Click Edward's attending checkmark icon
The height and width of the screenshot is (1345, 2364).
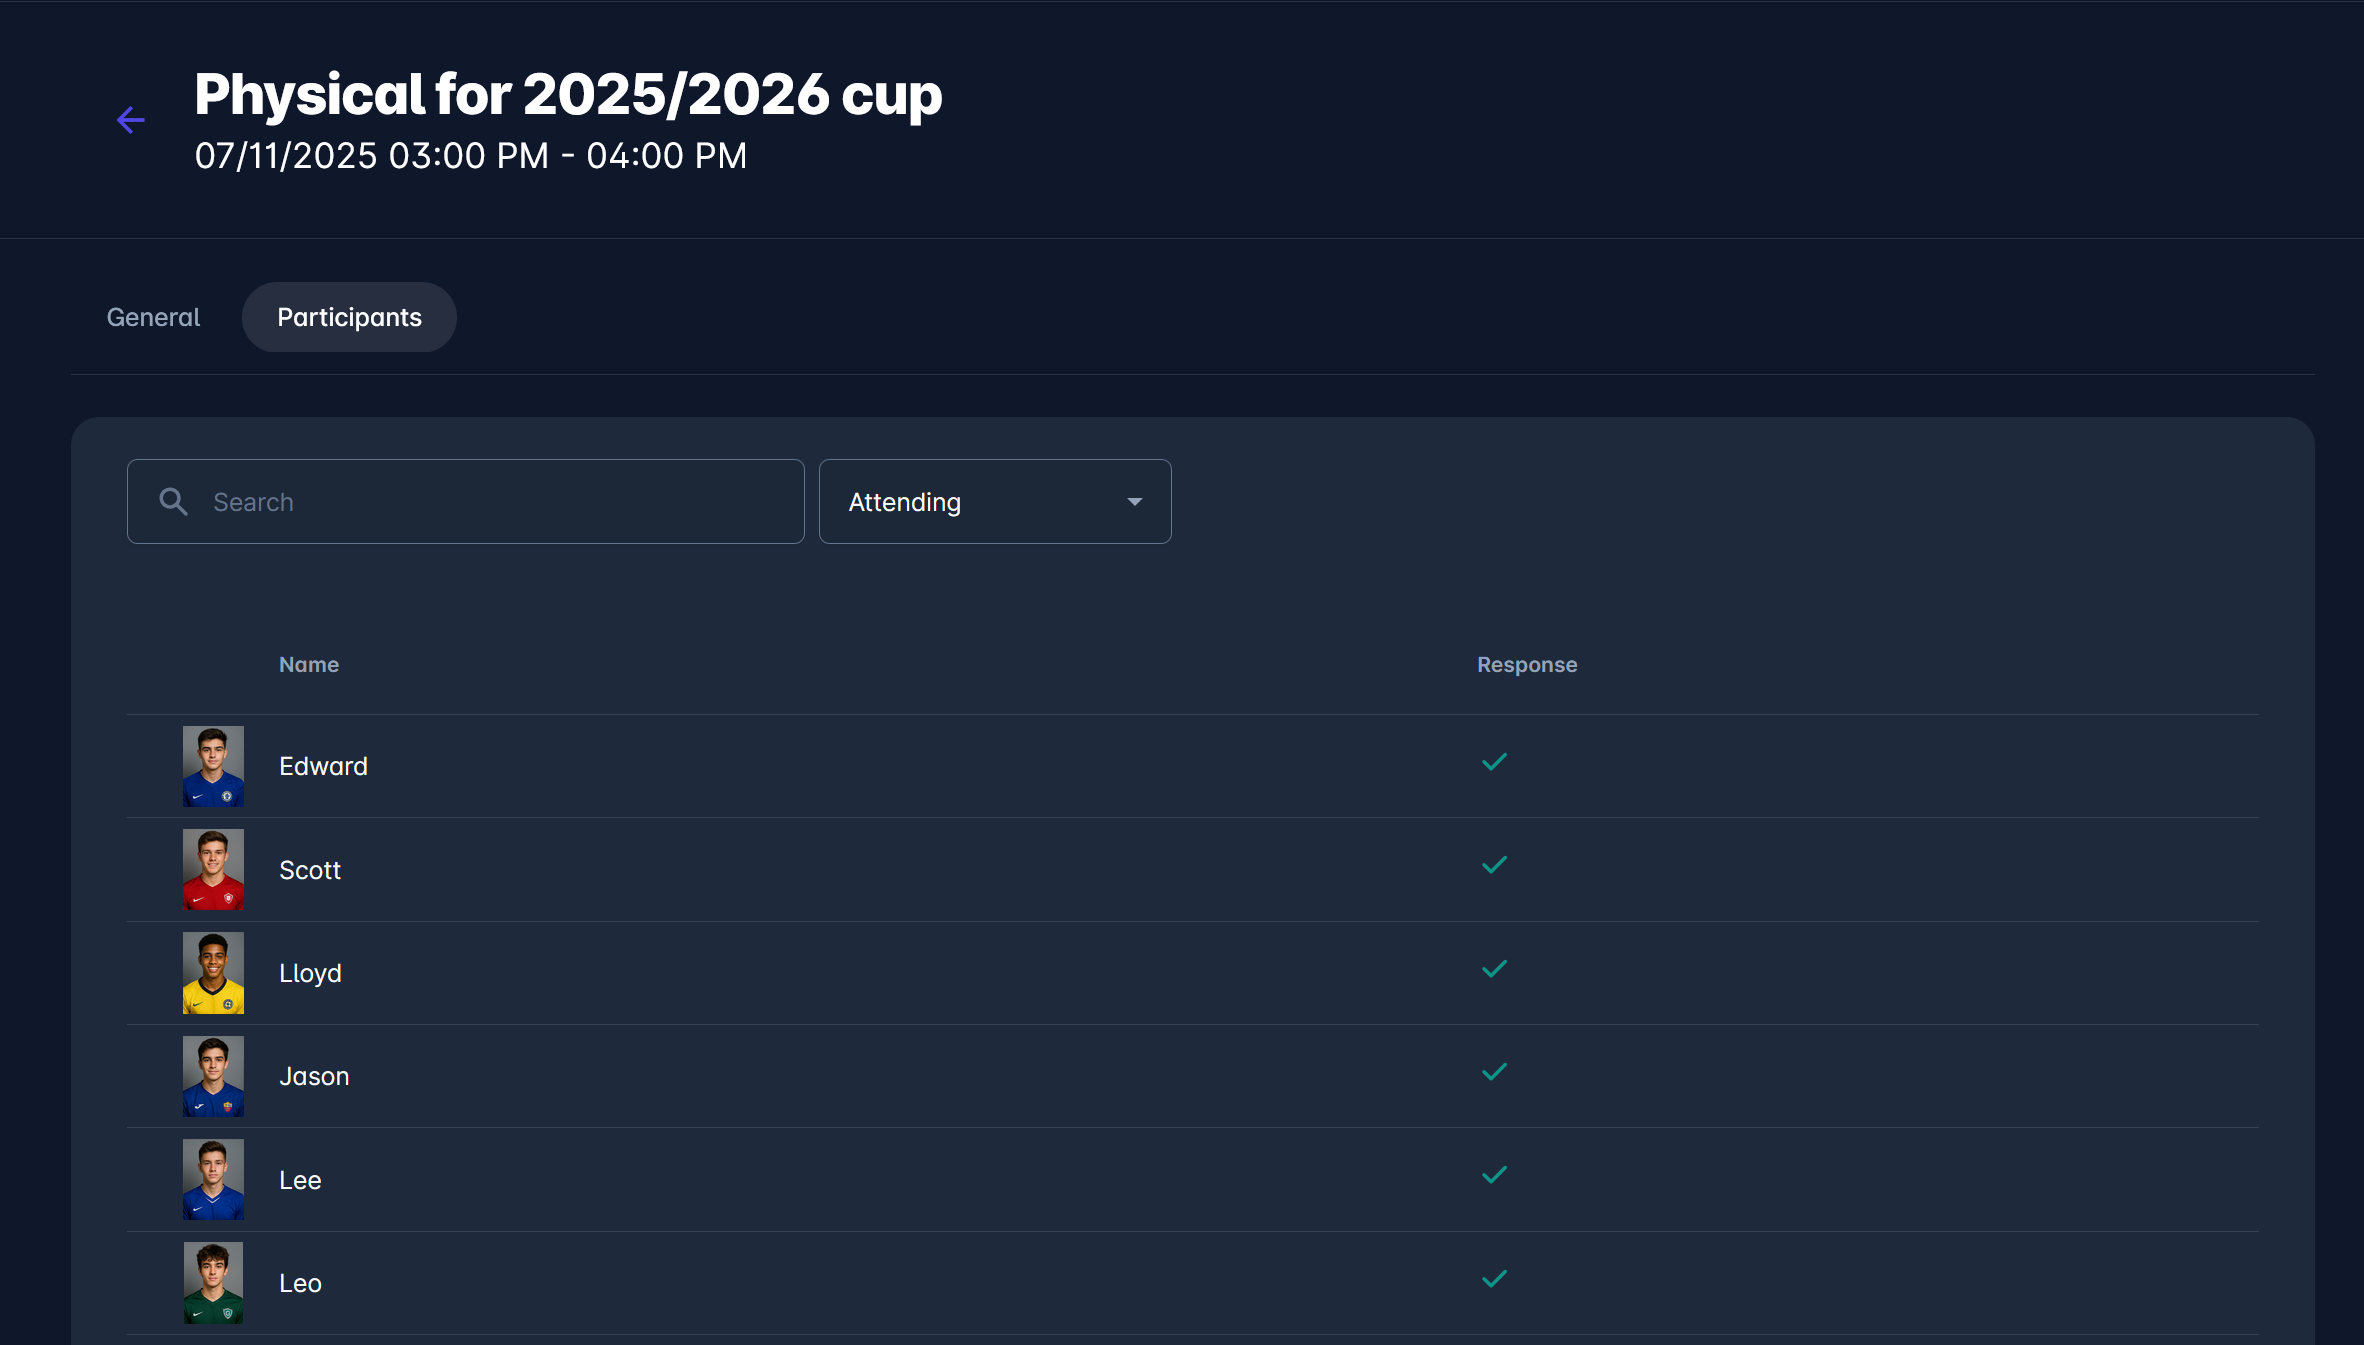tap(1494, 763)
